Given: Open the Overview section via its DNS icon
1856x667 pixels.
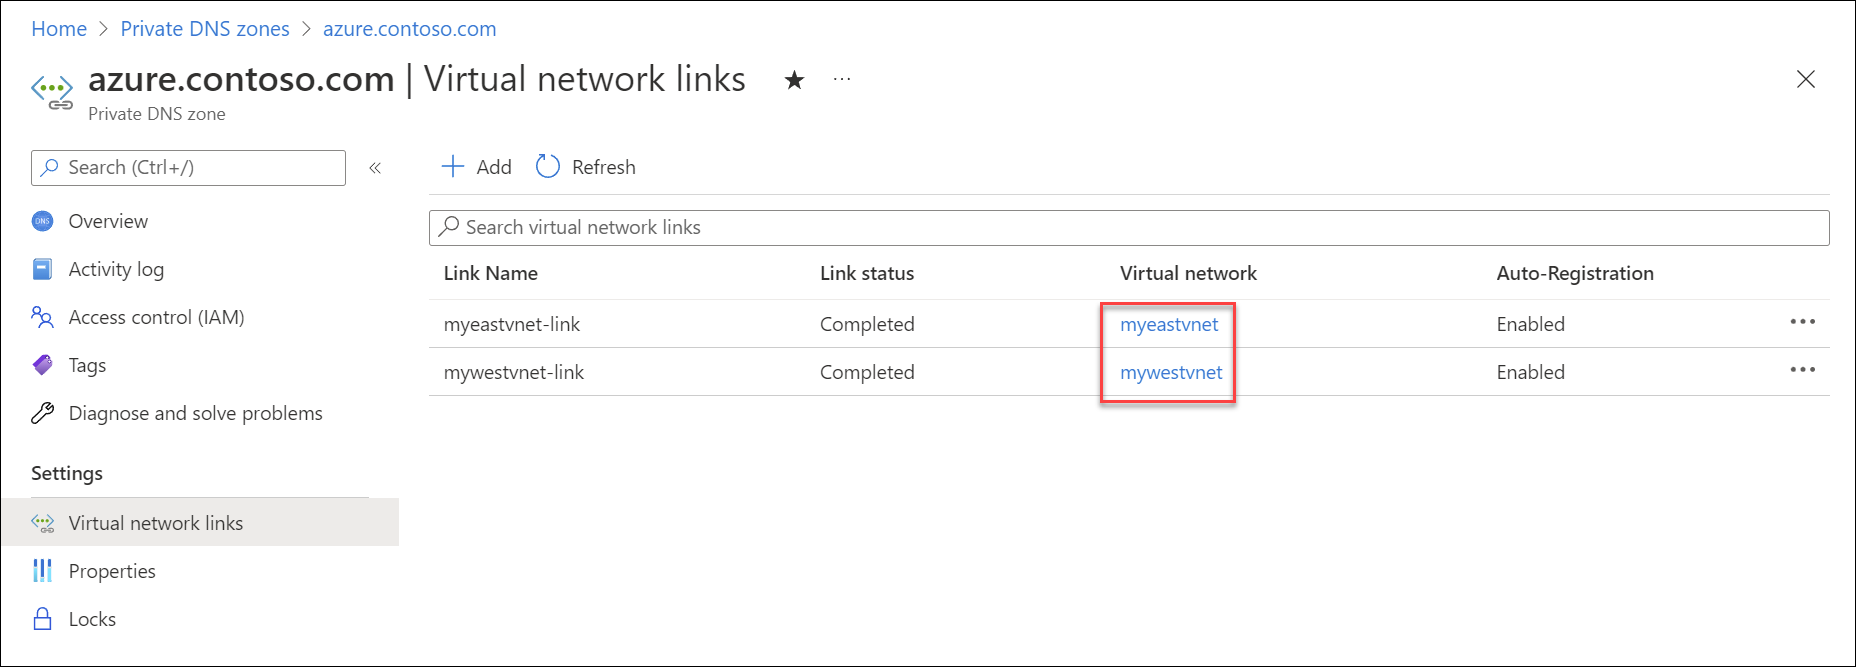Looking at the screenshot, I should click(42, 221).
